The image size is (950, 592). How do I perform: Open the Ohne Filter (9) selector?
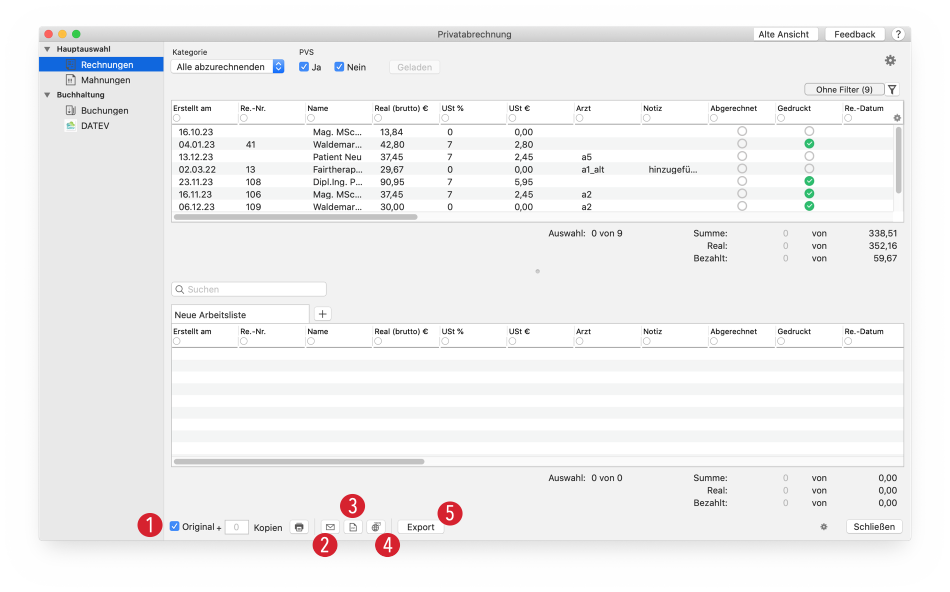(844, 90)
